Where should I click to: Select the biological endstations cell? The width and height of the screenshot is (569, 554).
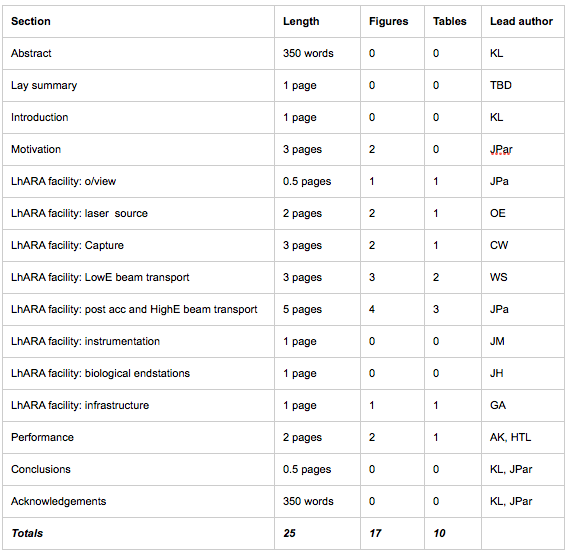click(x=138, y=373)
